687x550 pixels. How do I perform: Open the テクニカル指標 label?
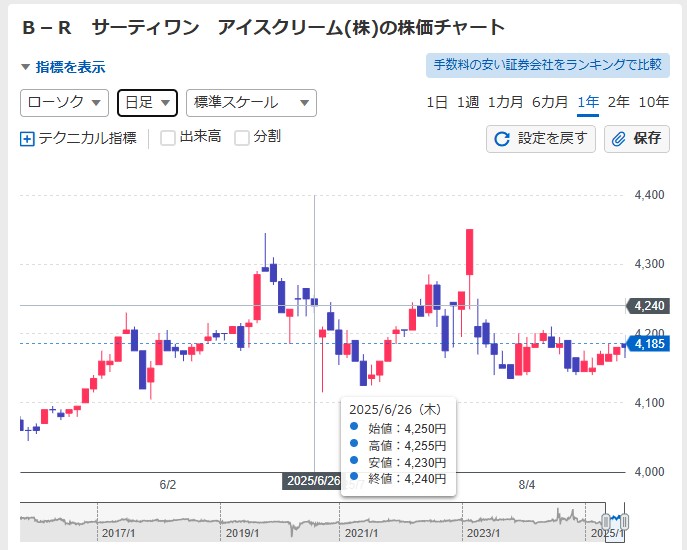click(x=88, y=138)
